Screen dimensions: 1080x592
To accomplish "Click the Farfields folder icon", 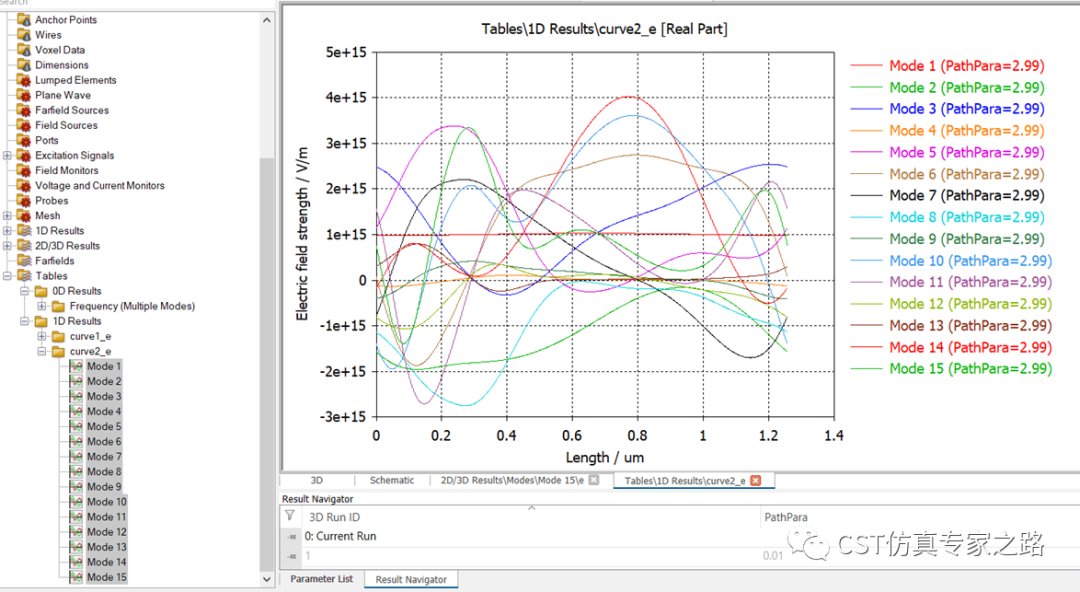I will [x=24, y=261].
